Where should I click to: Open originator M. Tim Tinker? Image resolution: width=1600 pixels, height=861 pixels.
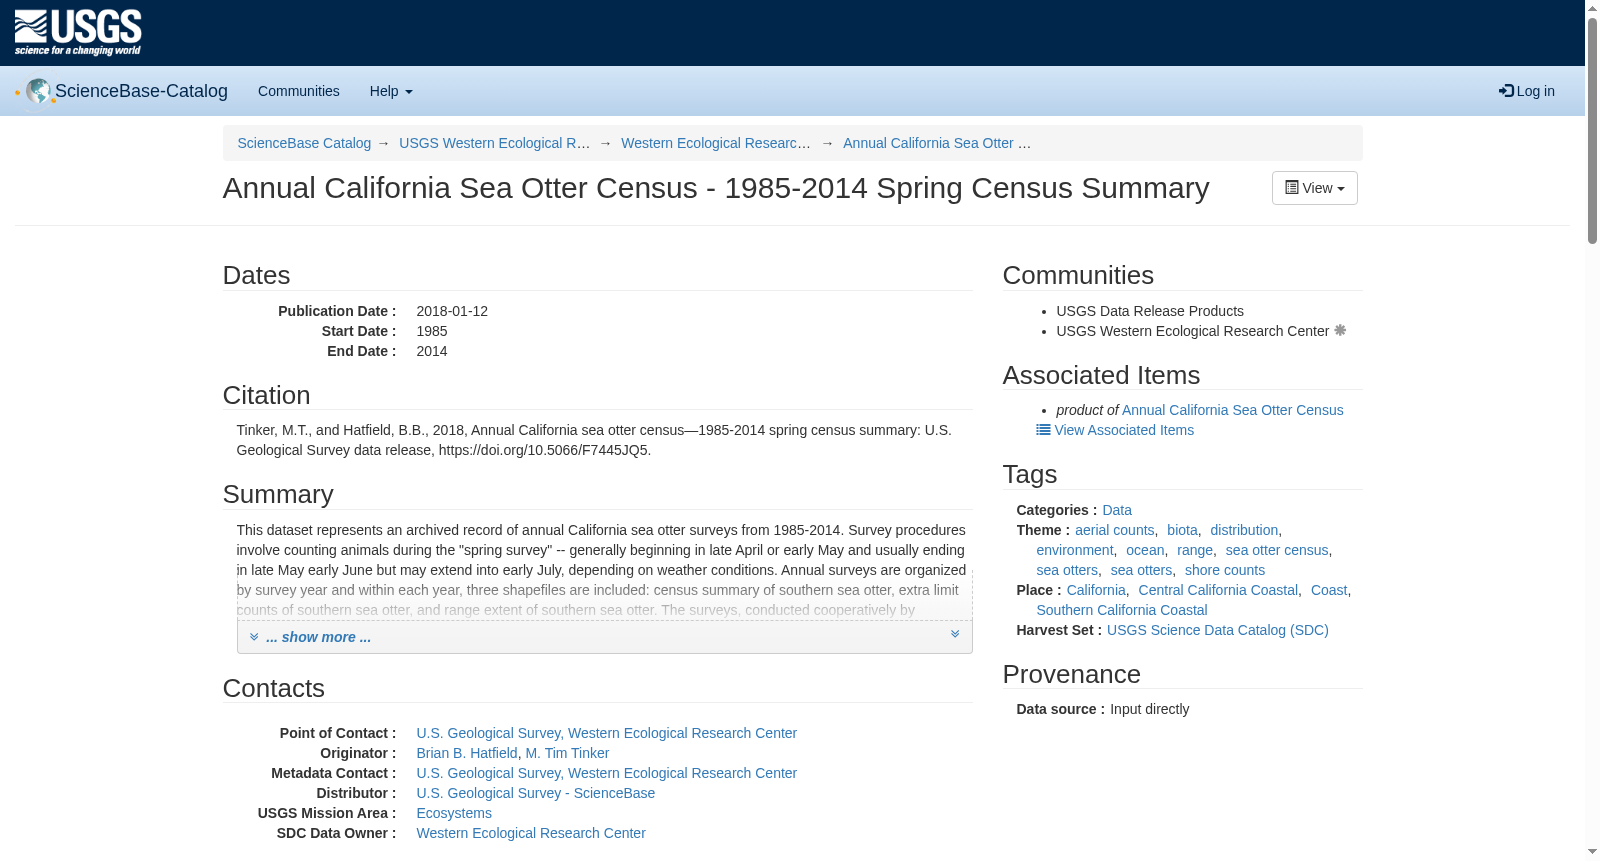[x=567, y=753]
